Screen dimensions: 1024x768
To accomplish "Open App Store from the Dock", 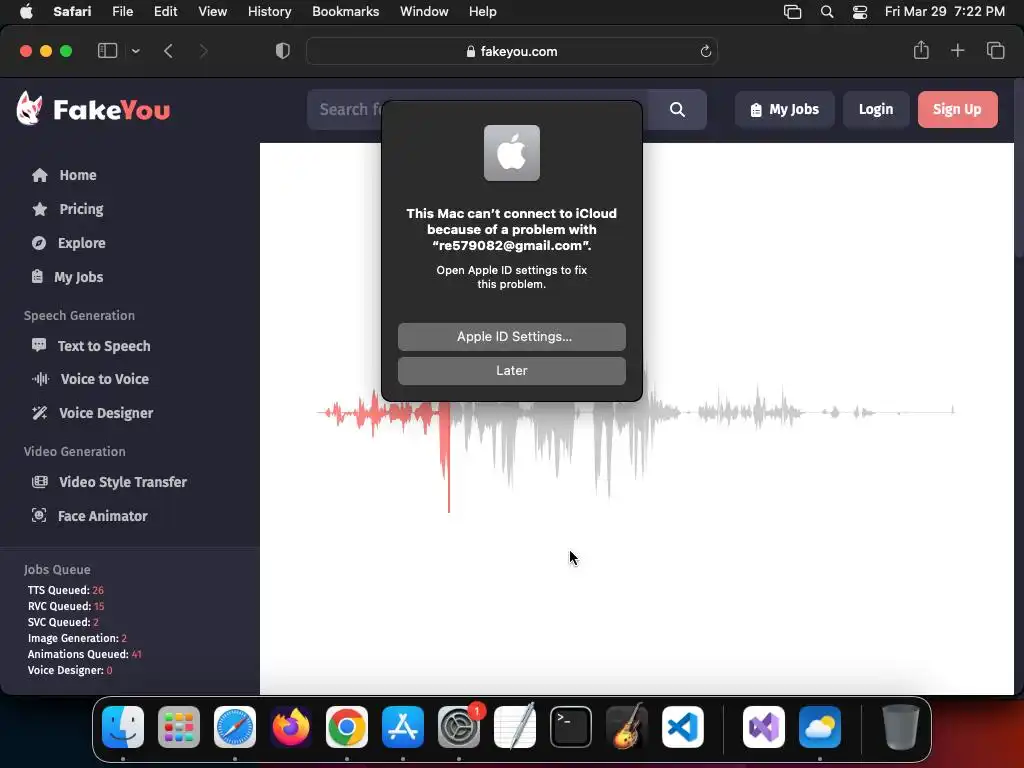I will (x=403, y=727).
